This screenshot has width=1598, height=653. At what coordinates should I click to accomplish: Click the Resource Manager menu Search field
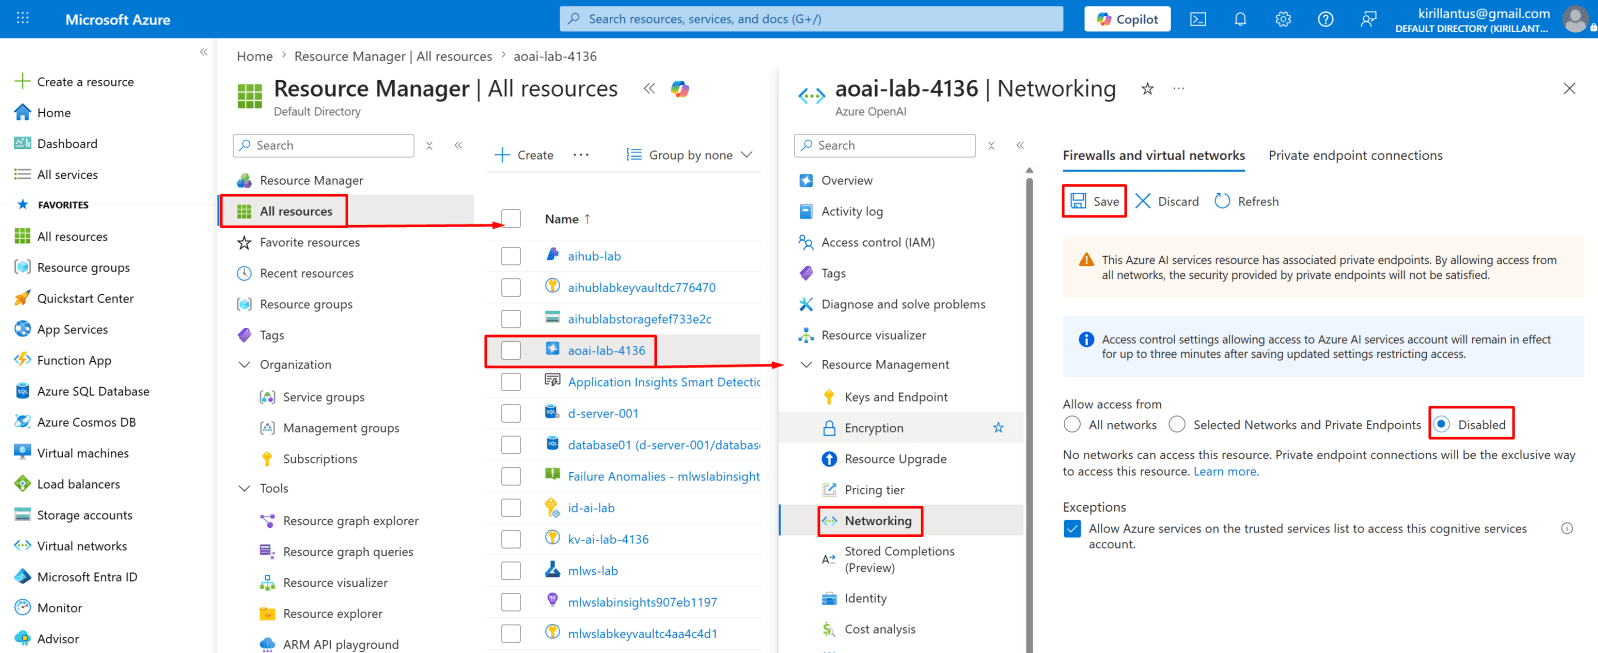(x=324, y=145)
